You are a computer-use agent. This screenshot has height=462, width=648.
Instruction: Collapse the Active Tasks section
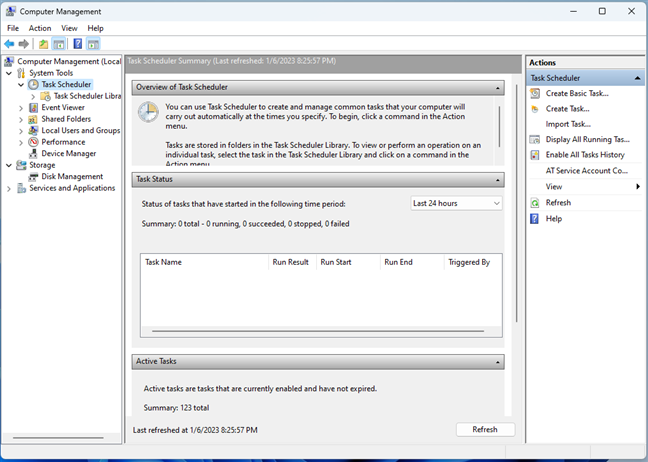point(498,362)
